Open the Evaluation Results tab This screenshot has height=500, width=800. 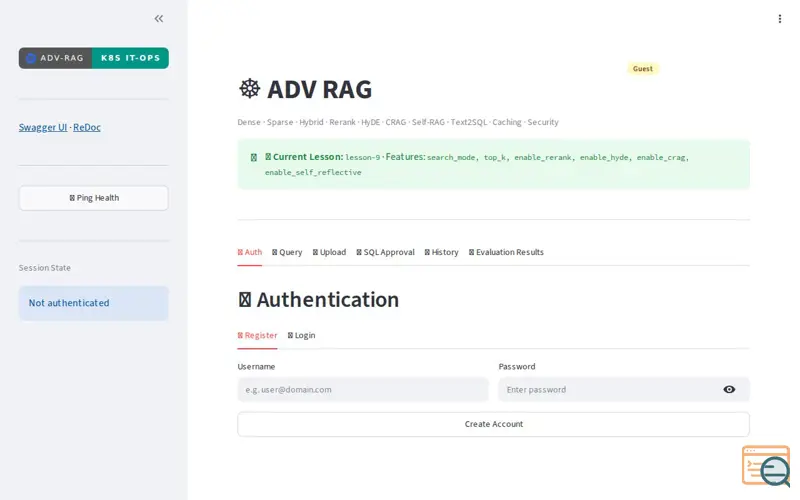pyautogui.click(x=506, y=252)
